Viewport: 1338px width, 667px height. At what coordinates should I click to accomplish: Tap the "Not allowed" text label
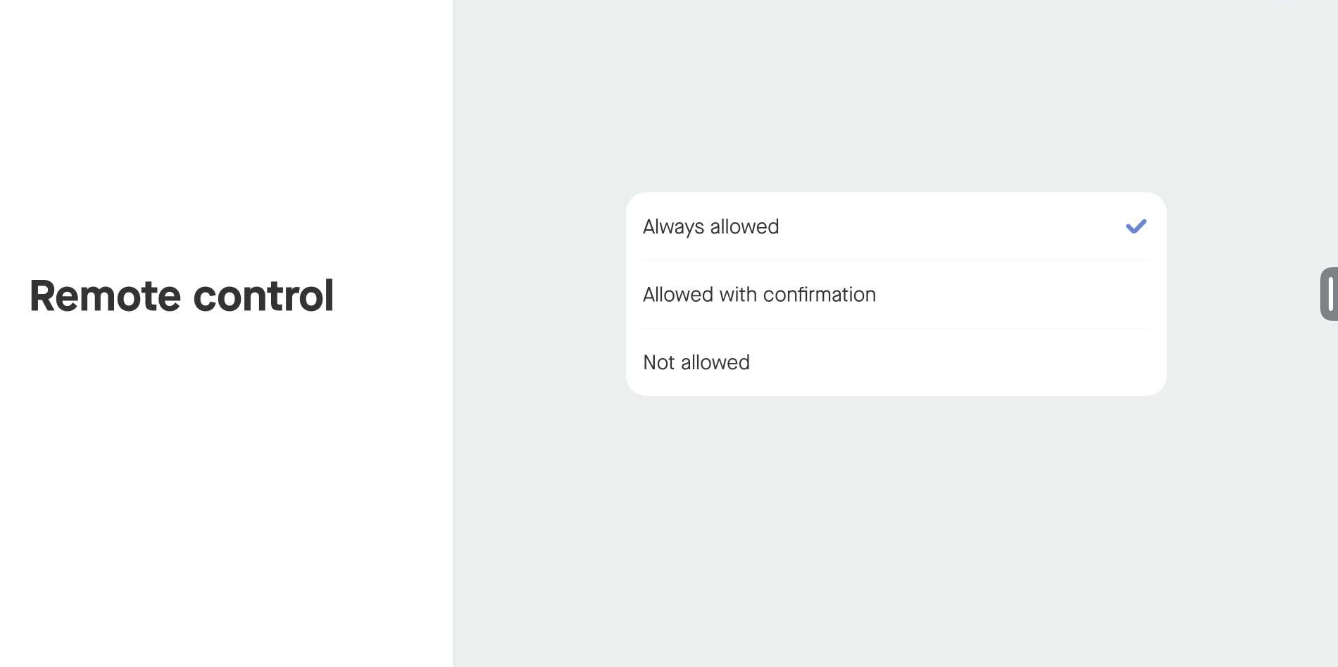coord(696,363)
